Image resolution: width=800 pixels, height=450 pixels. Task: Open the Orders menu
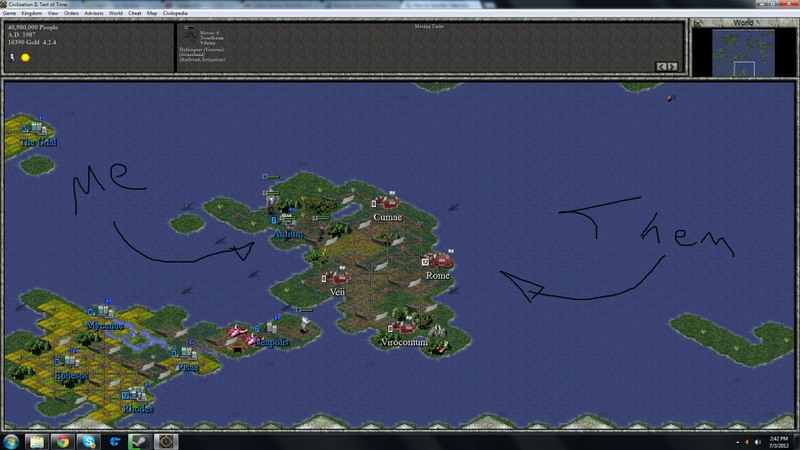(x=71, y=13)
